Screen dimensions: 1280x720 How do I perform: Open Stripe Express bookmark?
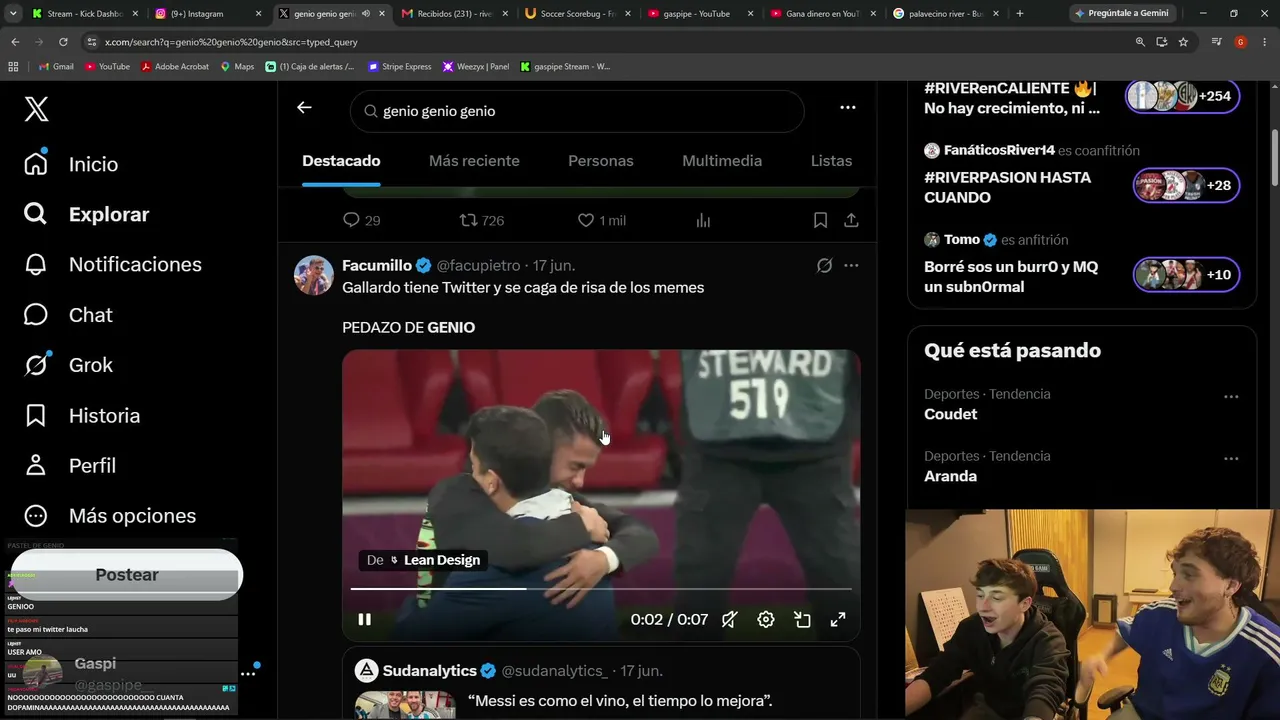click(399, 66)
